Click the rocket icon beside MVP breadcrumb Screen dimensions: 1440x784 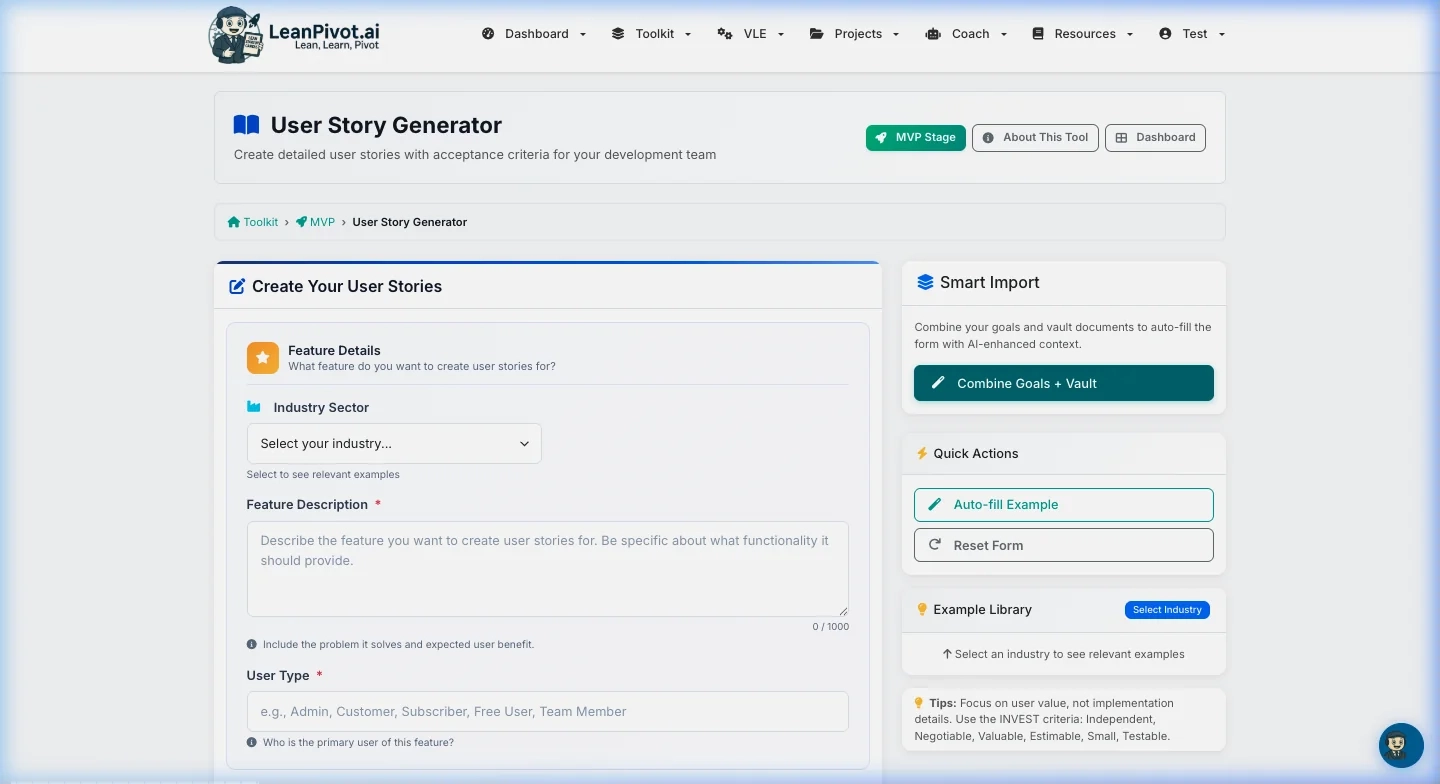click(x=301, y=222)
